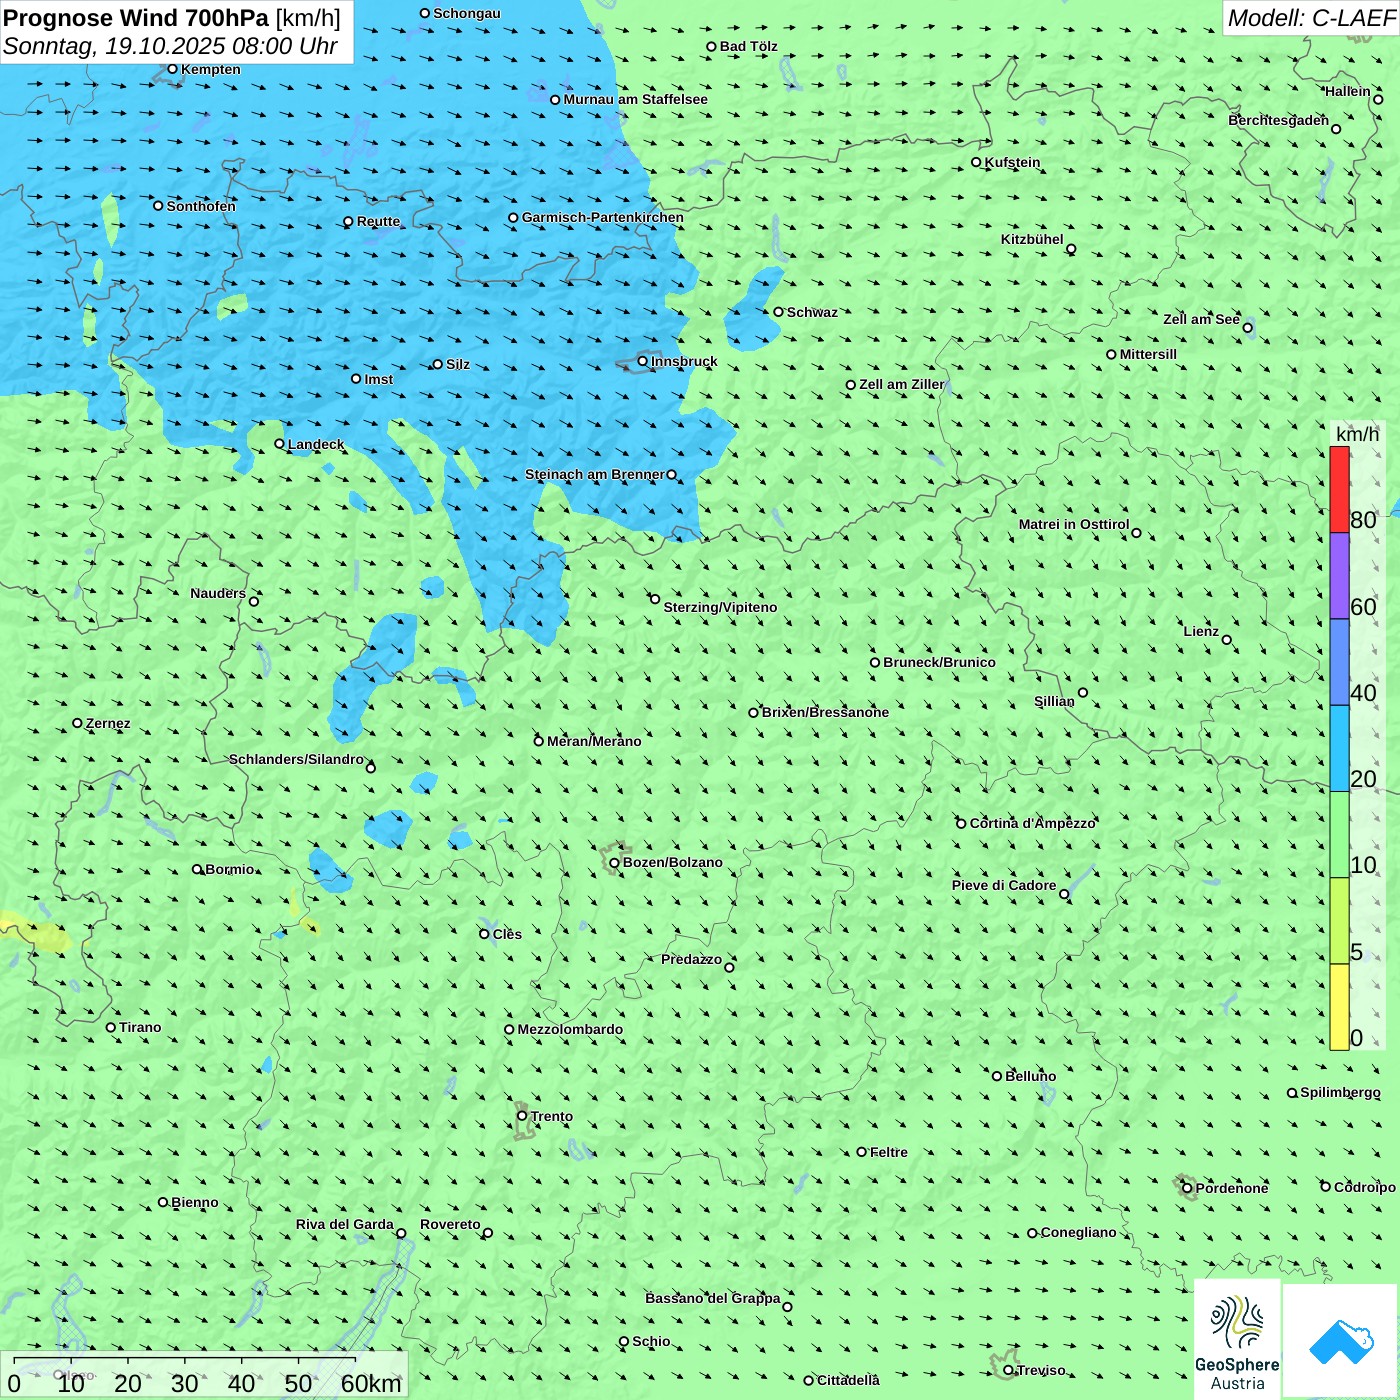Viewport: 1400px width, 1400px height.
Task: Click the Bormio label
Action: coord(230,869)
